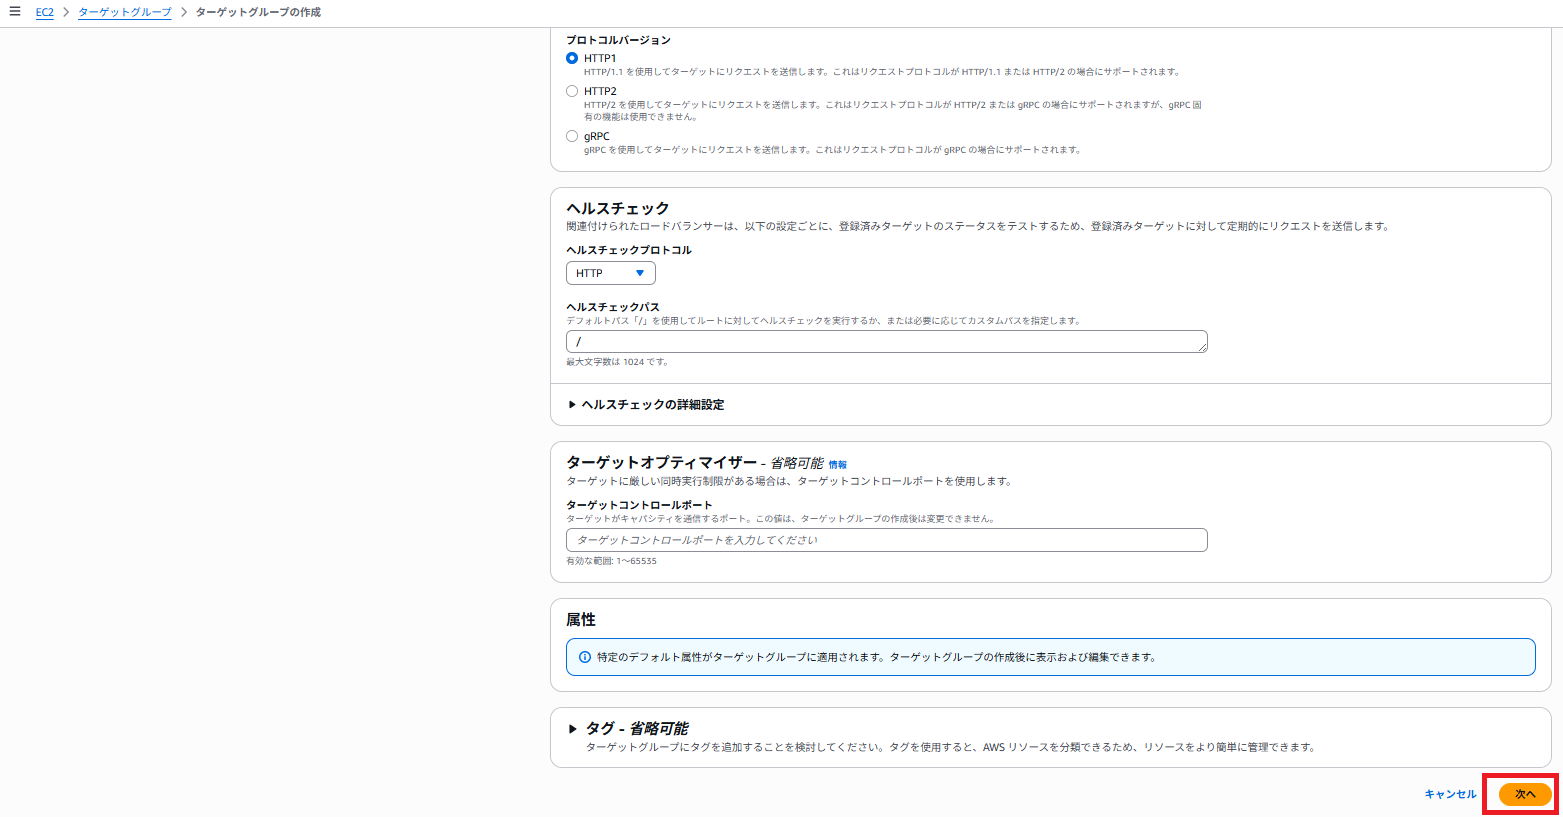Screen dimensions: 1563x817
Task: Choose the HTTP2 protocol version option
Action: pos(572,91)
